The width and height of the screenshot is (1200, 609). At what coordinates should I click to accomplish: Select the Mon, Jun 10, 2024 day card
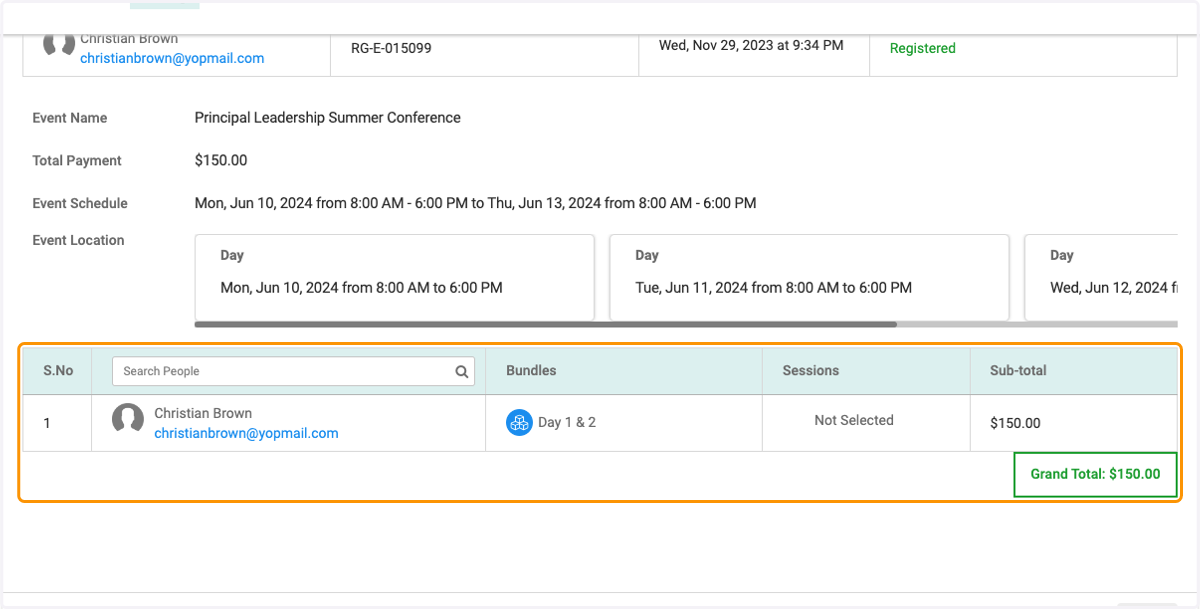[395, 277]
